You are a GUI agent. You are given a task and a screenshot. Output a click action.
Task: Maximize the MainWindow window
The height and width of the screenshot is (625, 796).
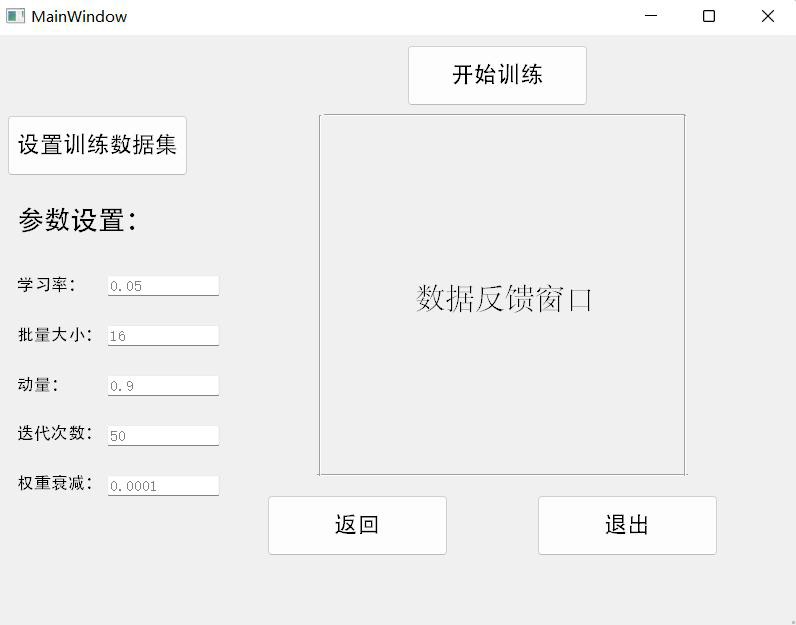click(709, 16)
